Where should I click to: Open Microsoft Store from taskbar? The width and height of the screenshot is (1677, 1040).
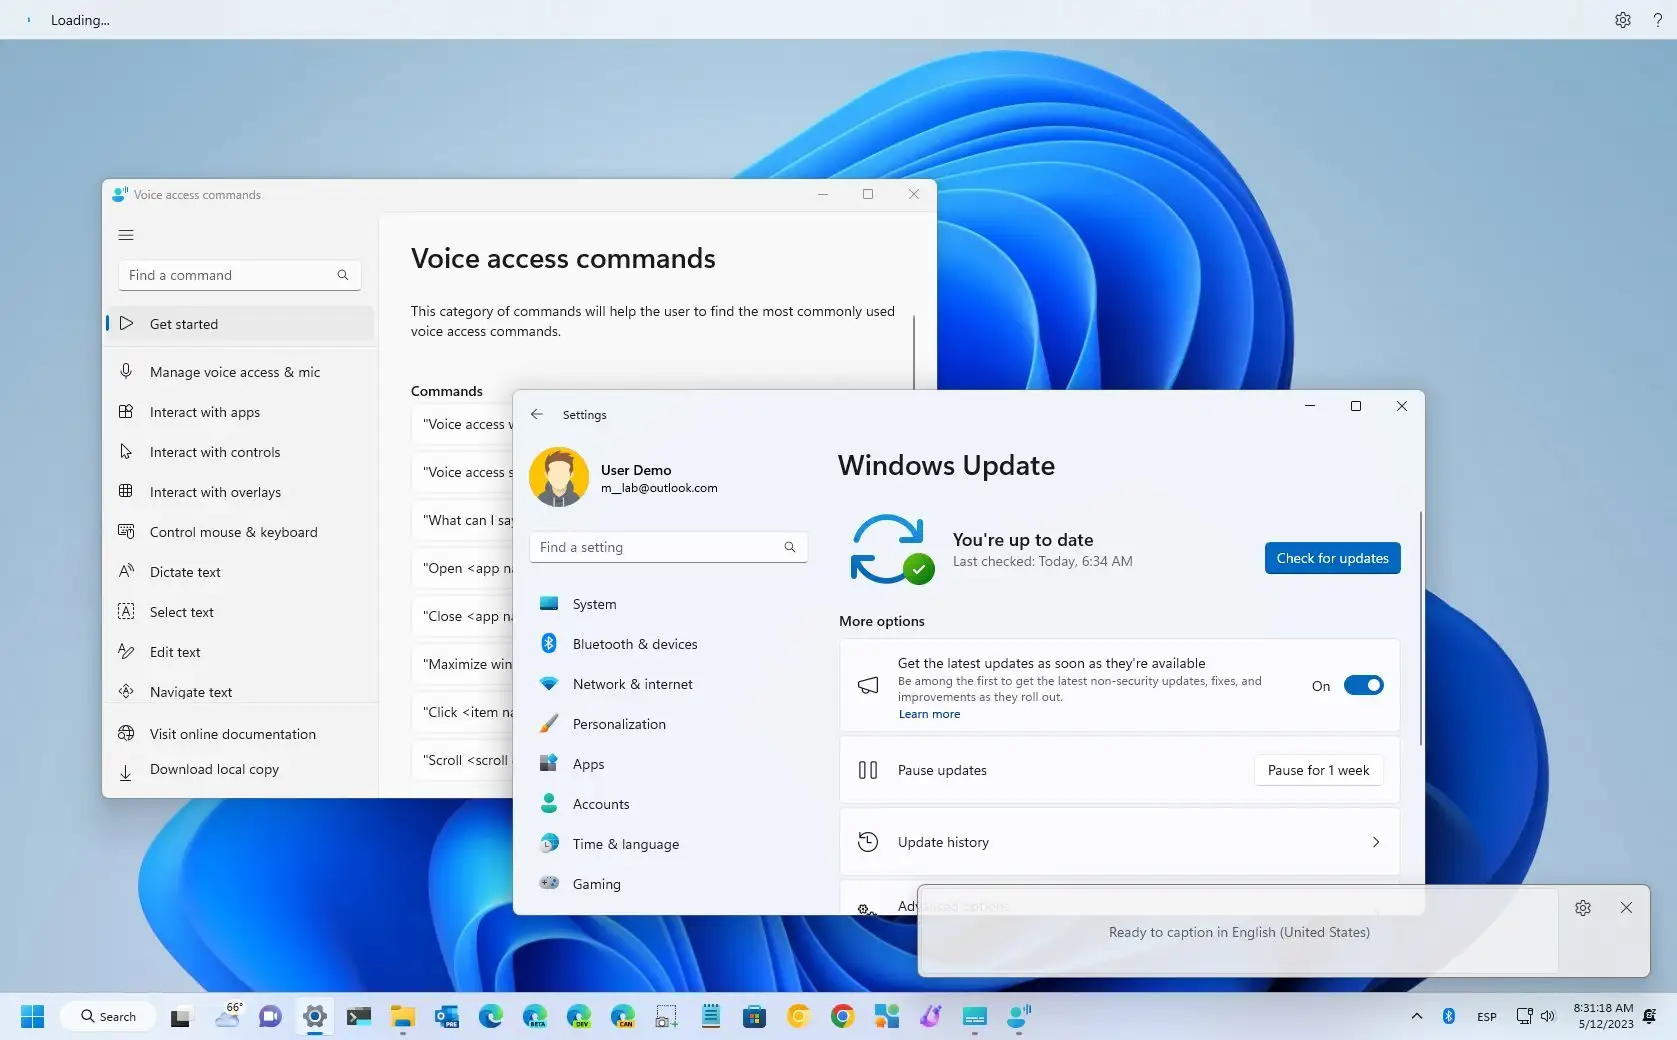754,1017
